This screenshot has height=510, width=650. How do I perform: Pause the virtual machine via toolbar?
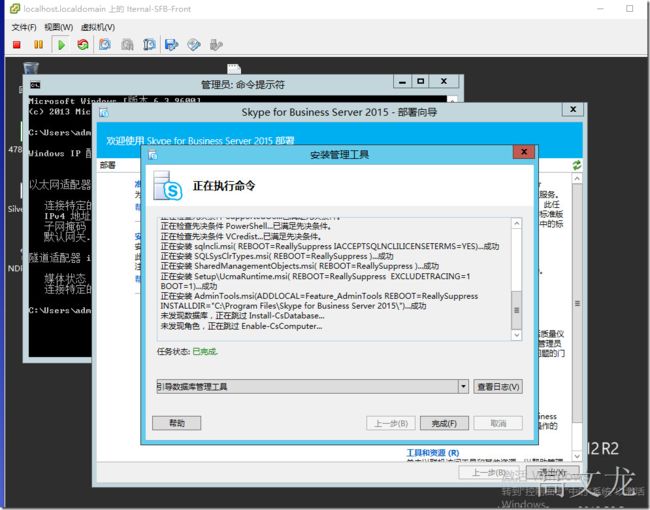click(39, 44)
